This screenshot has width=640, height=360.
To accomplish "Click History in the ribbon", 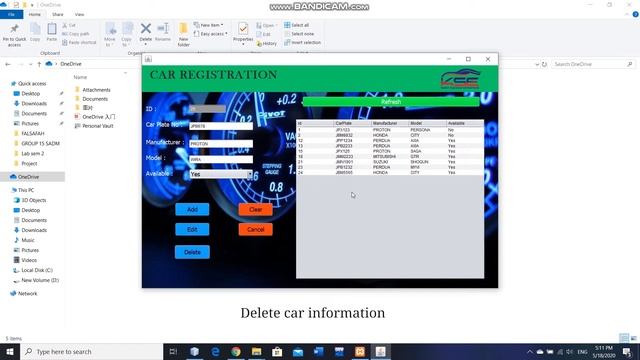I will pyautogui.click(x=267, y=43).
